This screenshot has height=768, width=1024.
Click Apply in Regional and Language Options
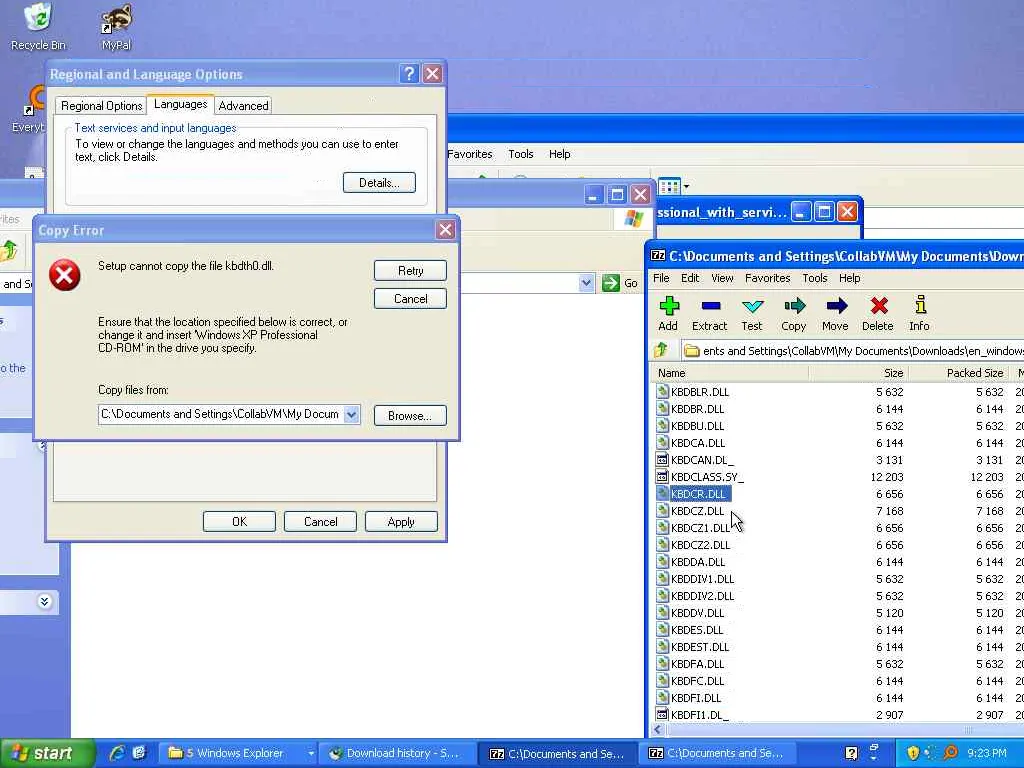click(401, 522)
